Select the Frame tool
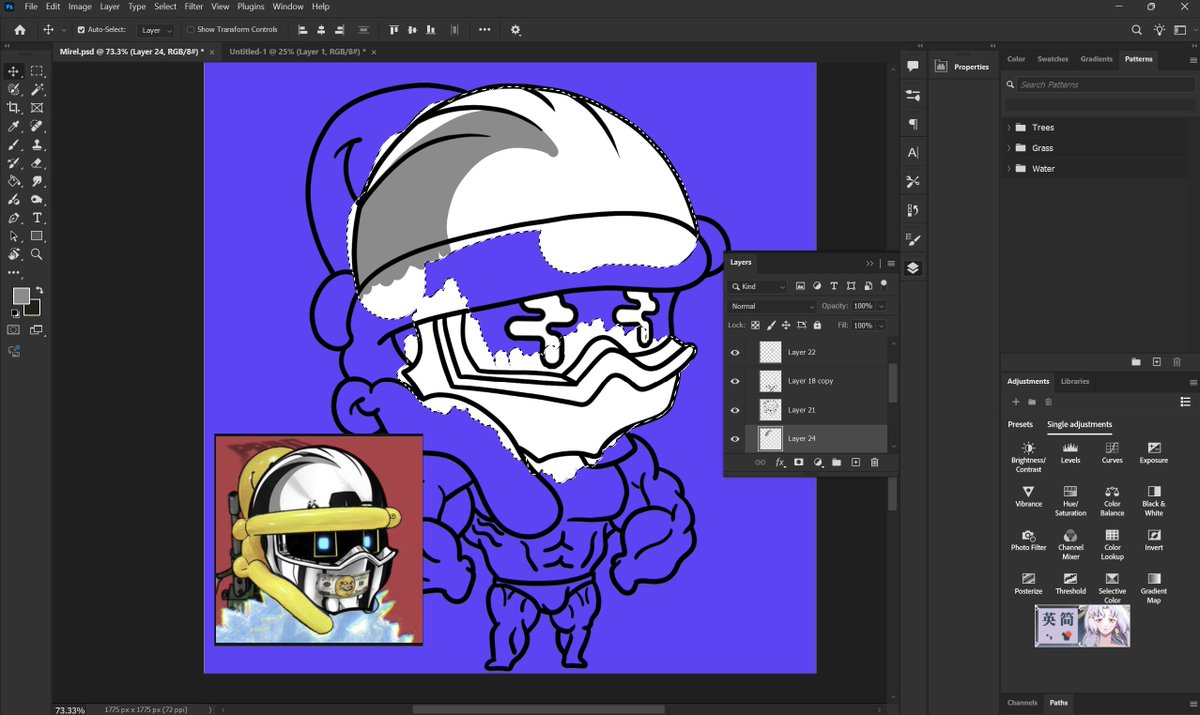1200x715 pixels. click(37, 107)
